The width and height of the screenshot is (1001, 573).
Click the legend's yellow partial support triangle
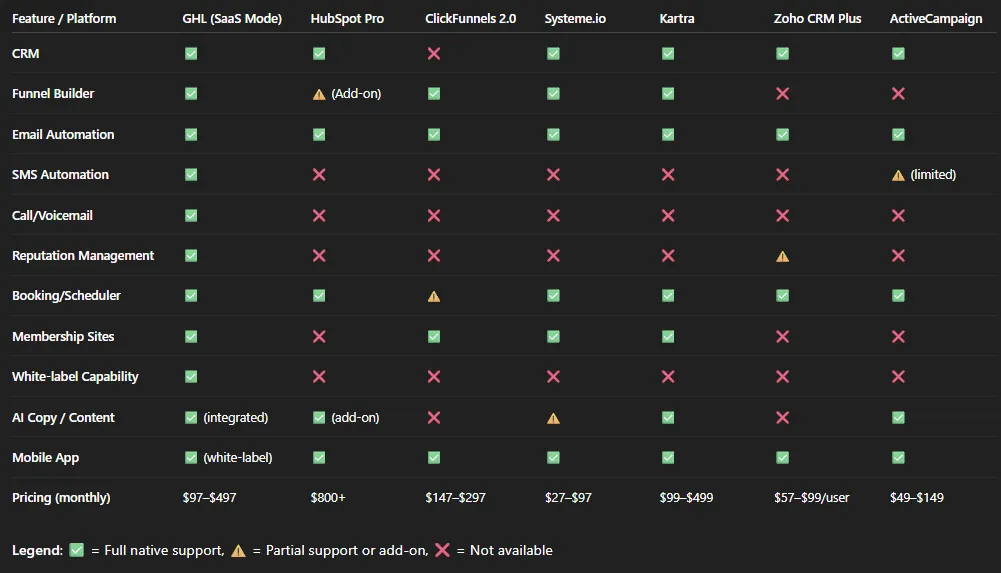click(238, 551)
